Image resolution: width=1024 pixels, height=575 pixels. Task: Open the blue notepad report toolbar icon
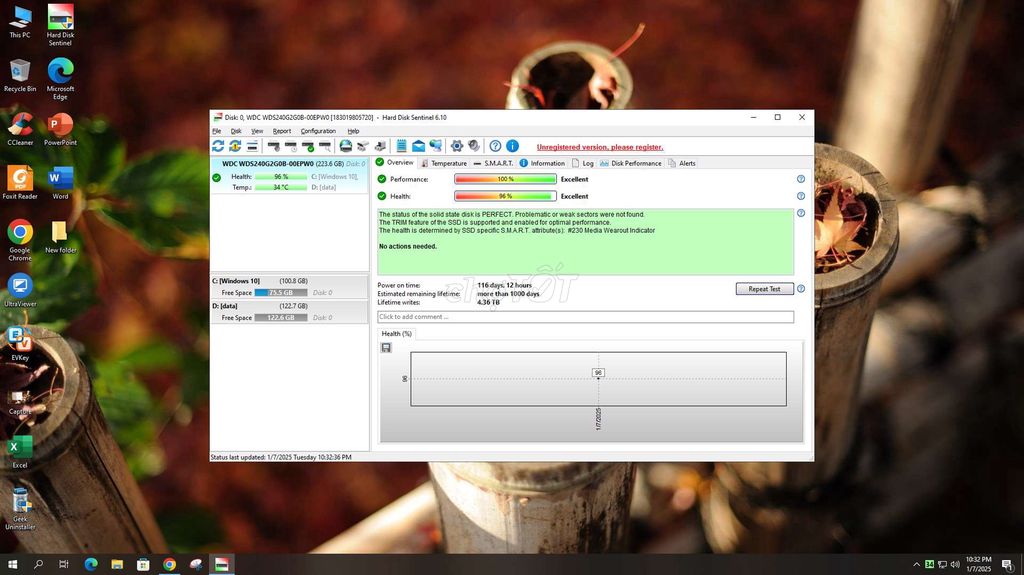click(x=402, y=146)
